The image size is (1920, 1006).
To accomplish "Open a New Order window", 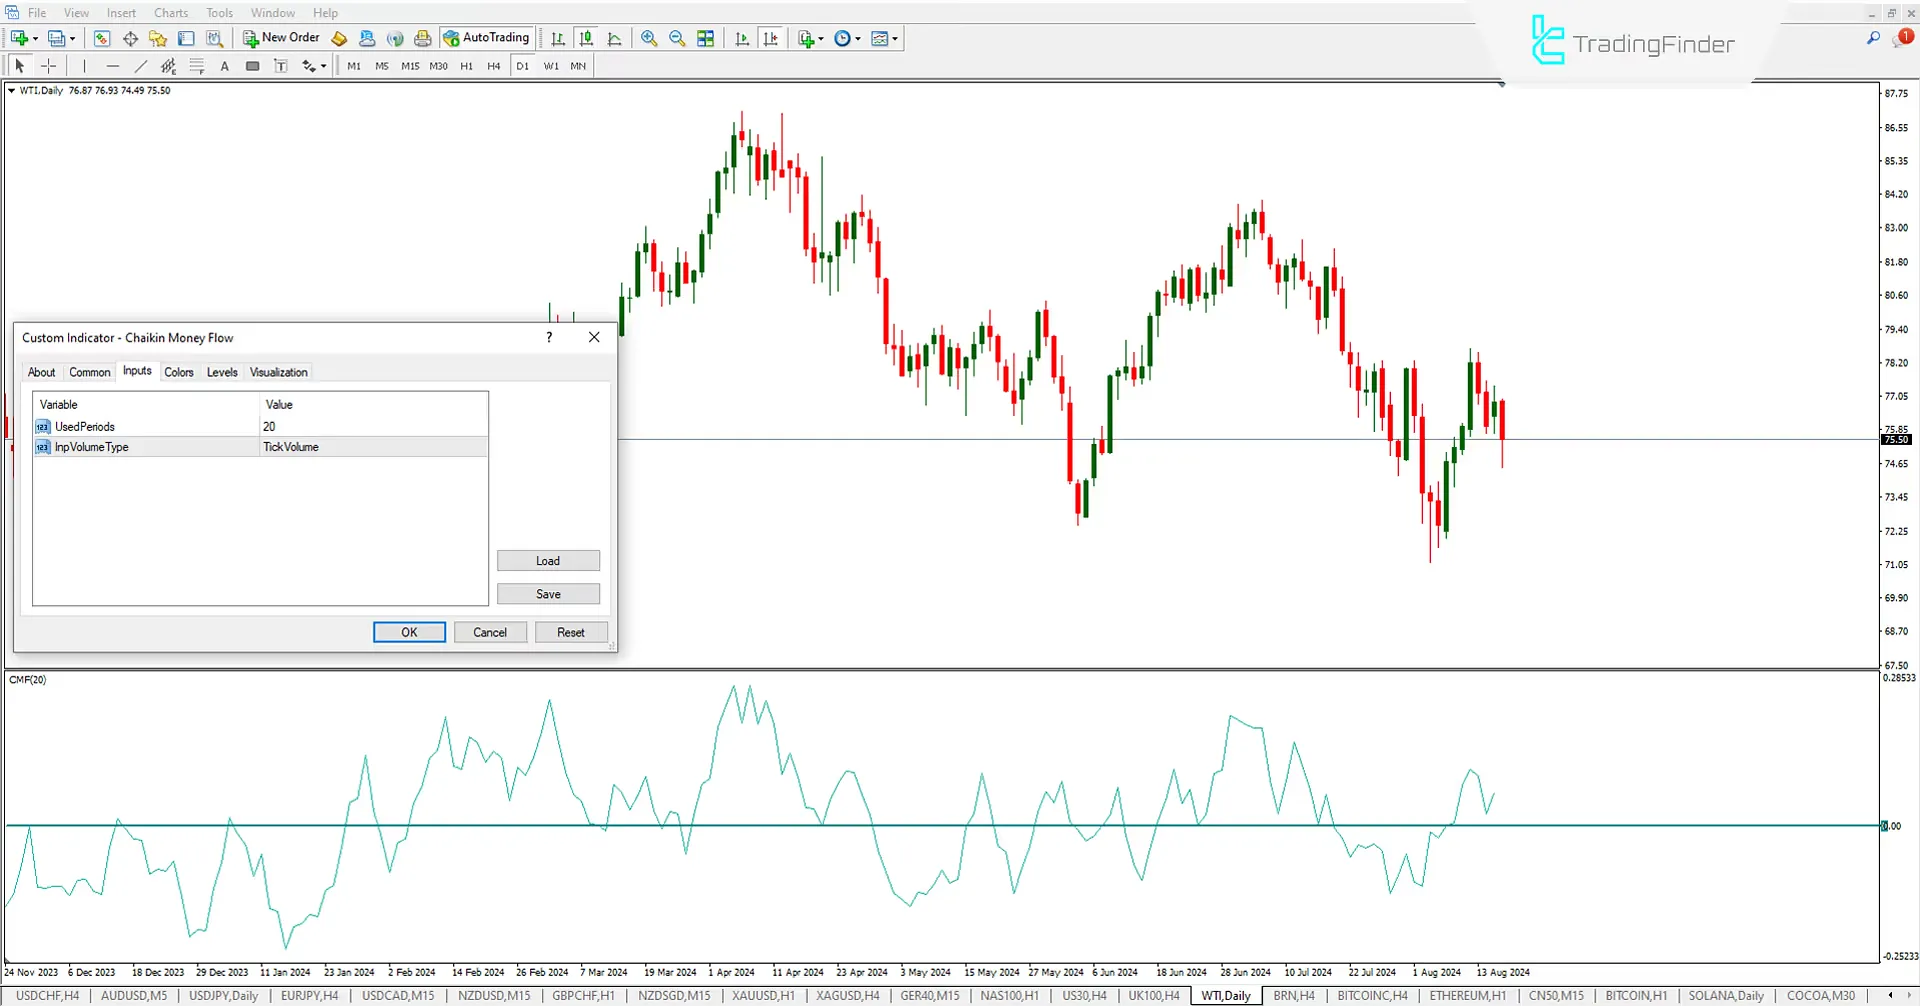I will coord(281,38).
